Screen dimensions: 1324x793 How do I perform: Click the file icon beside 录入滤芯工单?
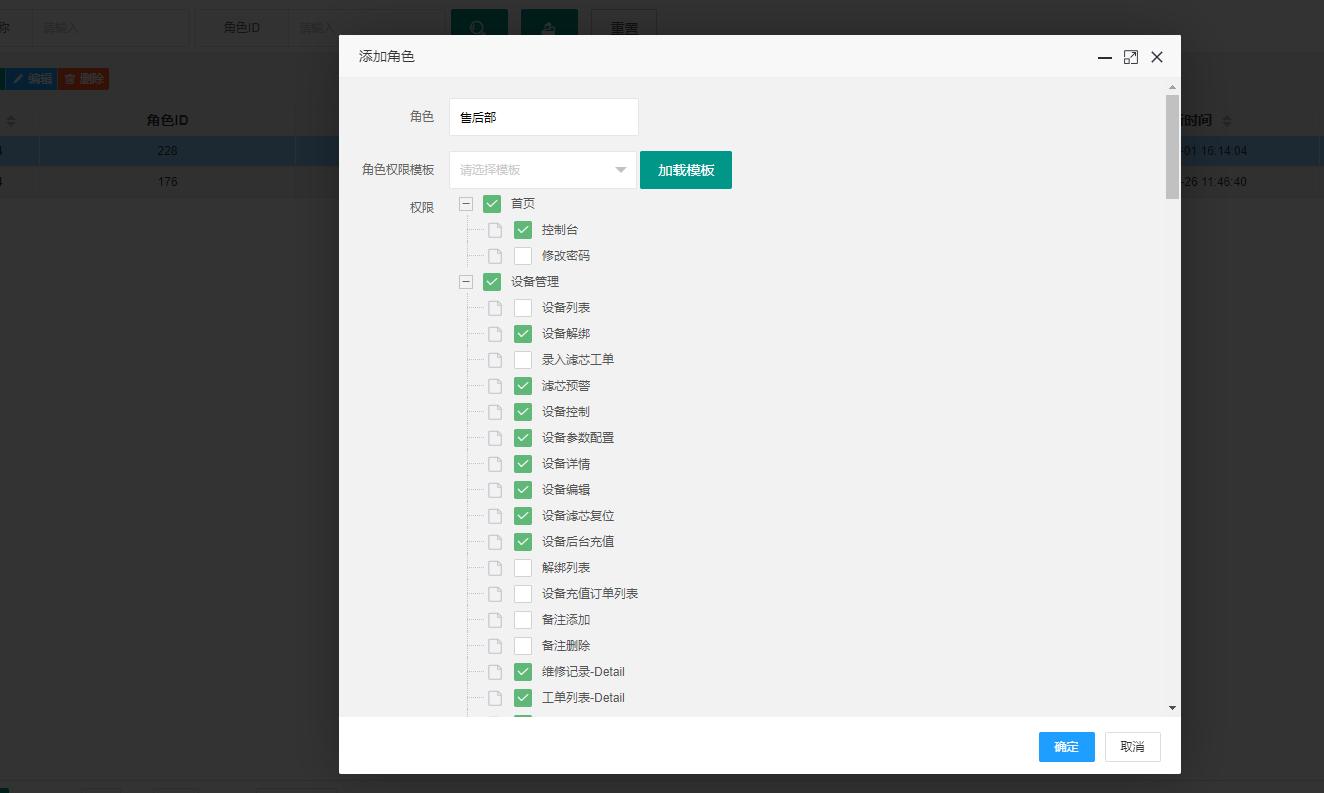495,360
